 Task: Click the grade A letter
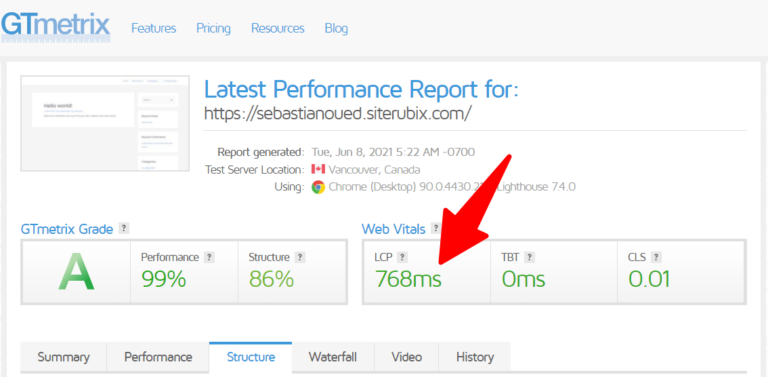click(76, 272)
